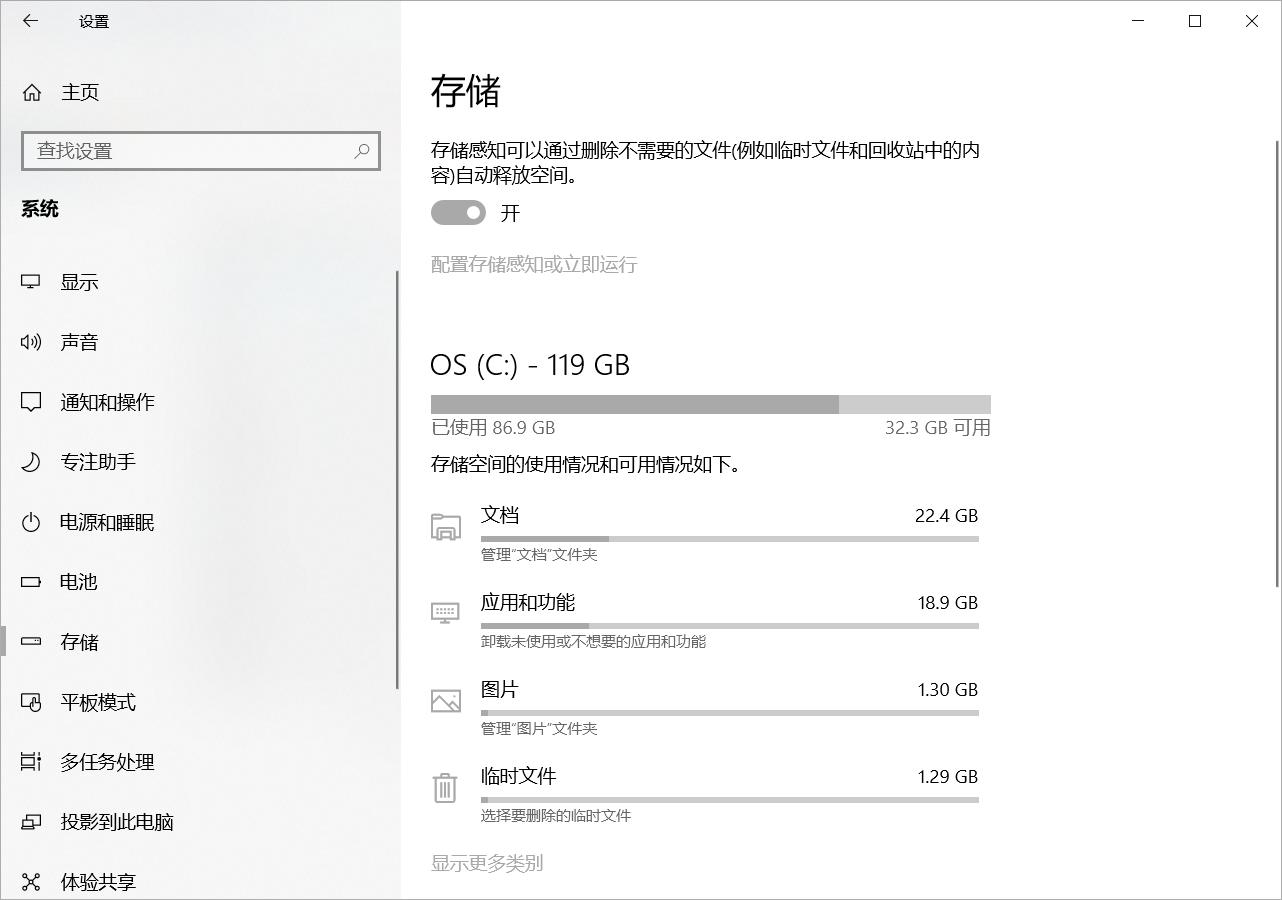Turn off the 存储感知 toggle switch
Viewport: 1282px width, 900px height.
[x=457, y=212]
